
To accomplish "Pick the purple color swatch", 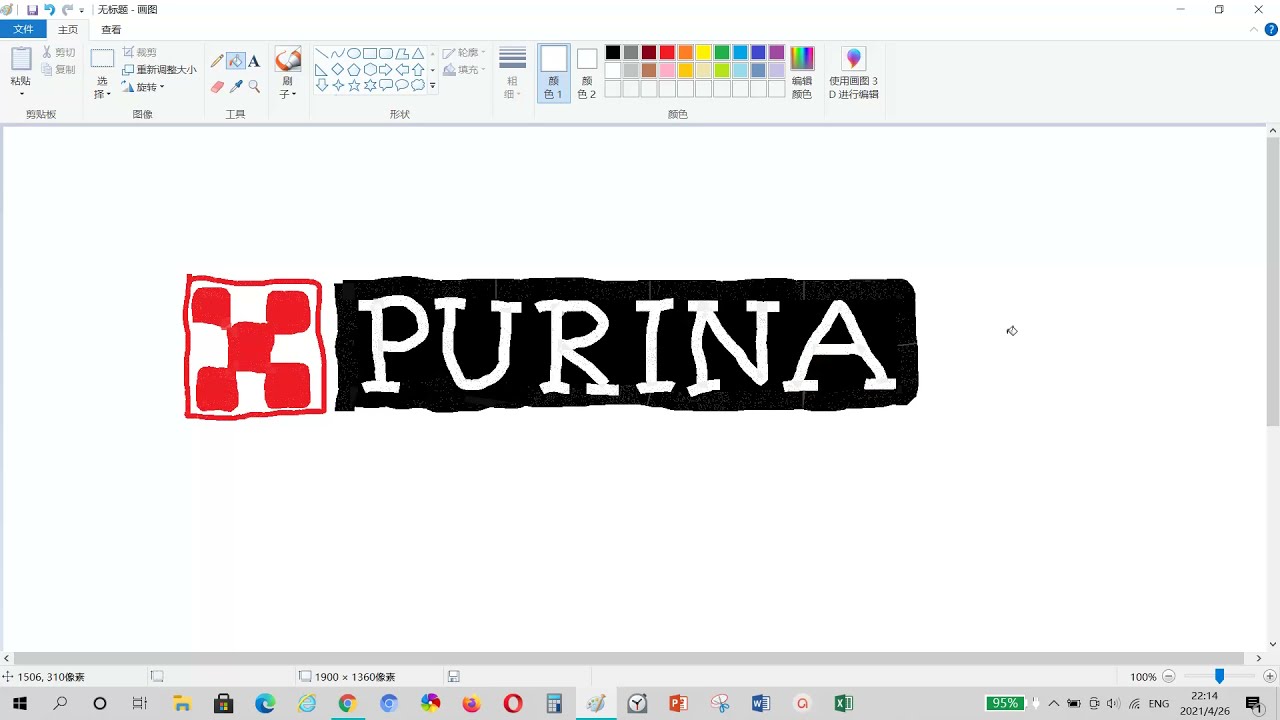I will 776,52.
